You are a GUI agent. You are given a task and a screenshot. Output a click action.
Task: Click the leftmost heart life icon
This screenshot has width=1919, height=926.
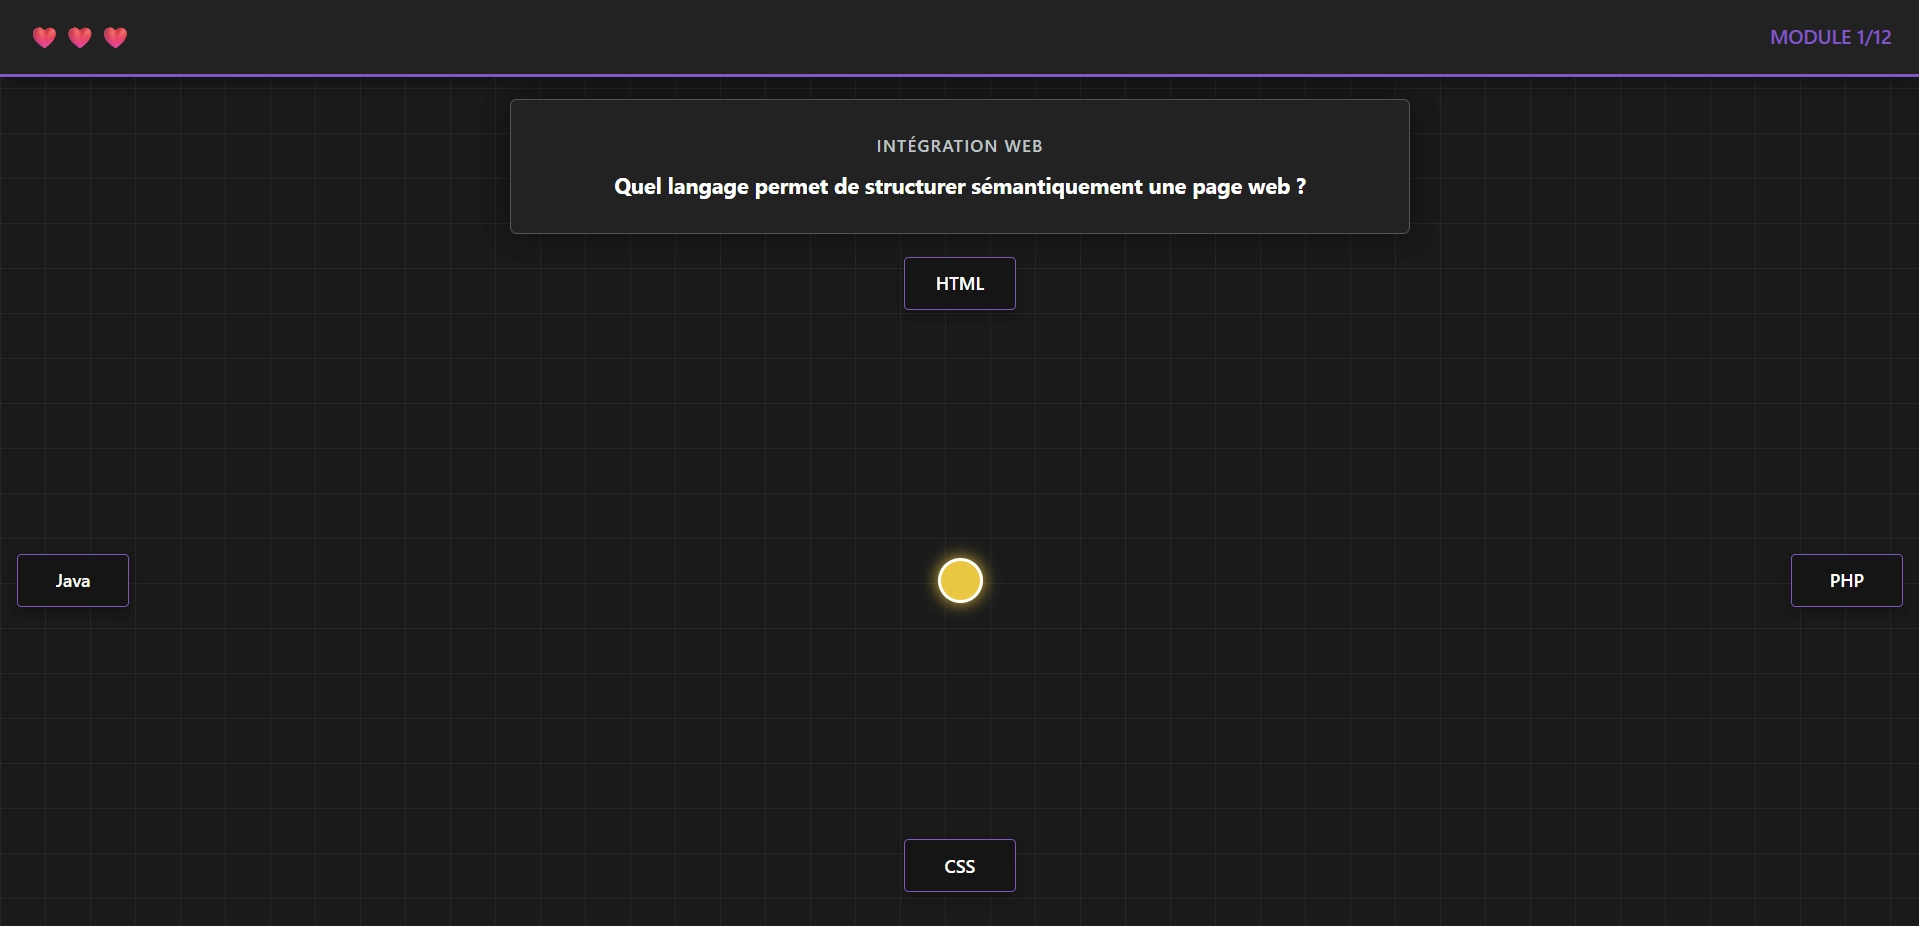44,38
